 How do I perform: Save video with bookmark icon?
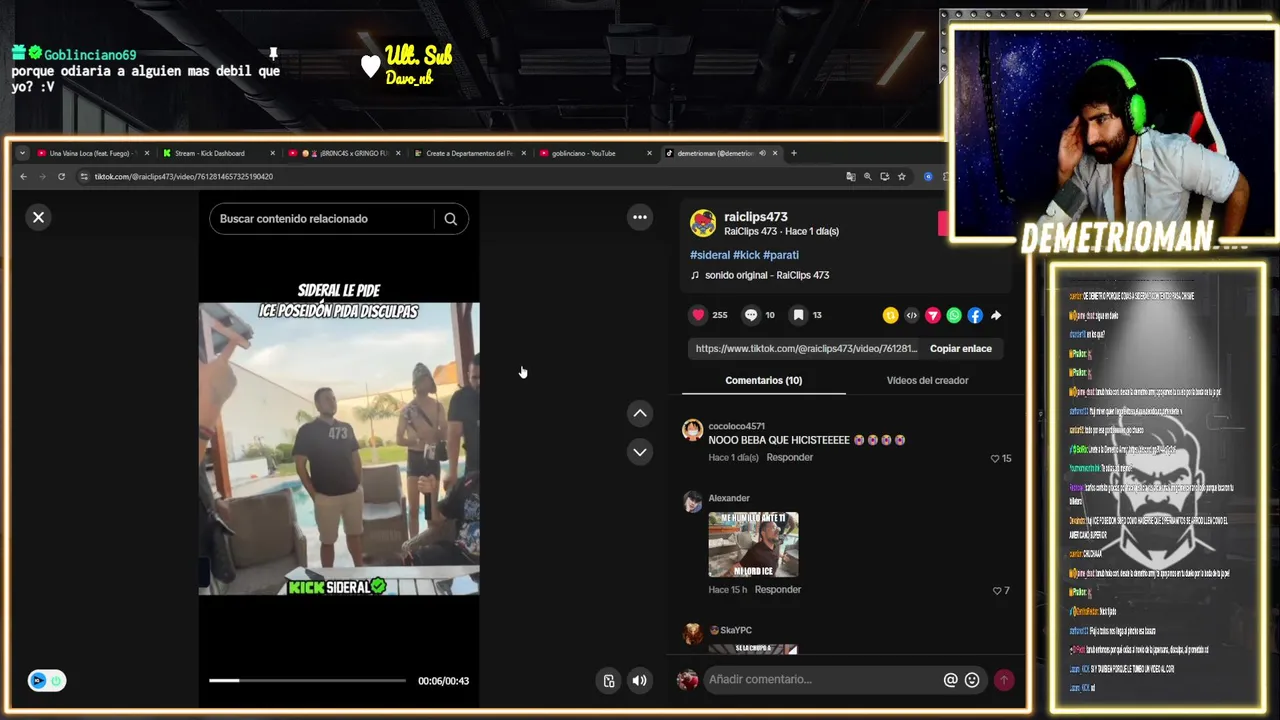[x=798, y=315]
